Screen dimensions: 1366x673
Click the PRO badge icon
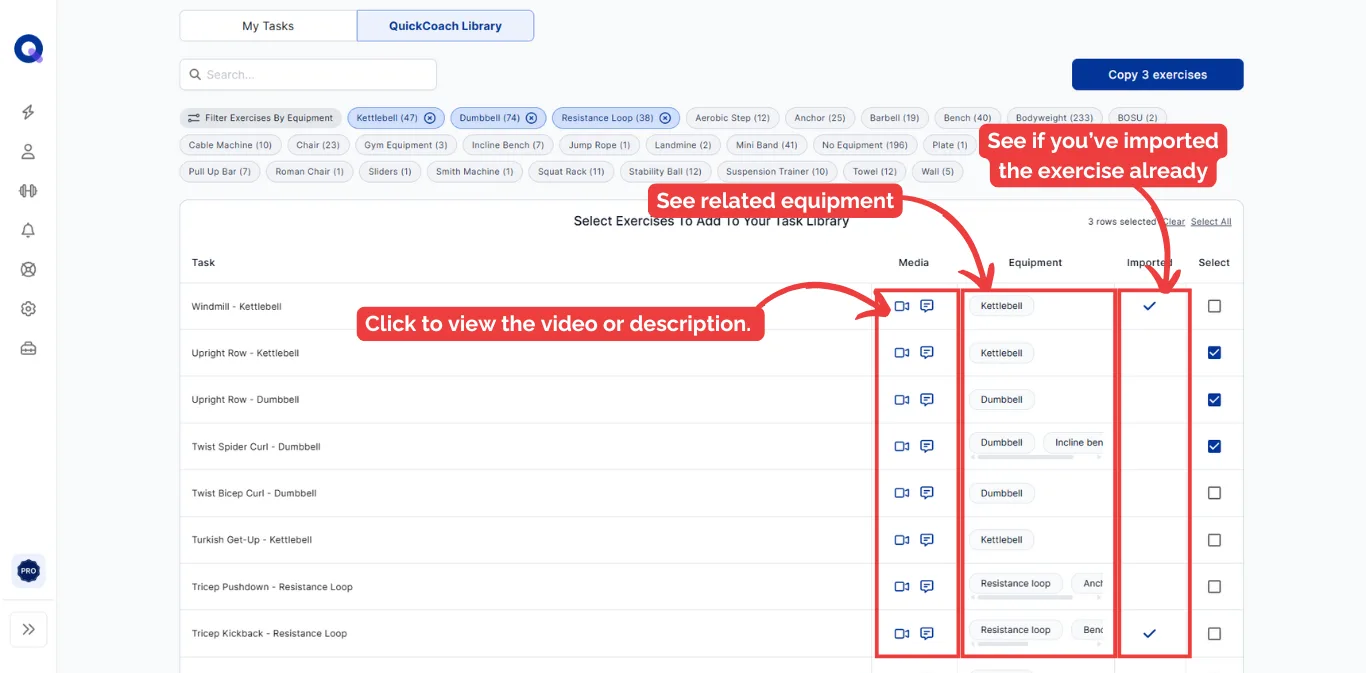(x=28, y=571)
